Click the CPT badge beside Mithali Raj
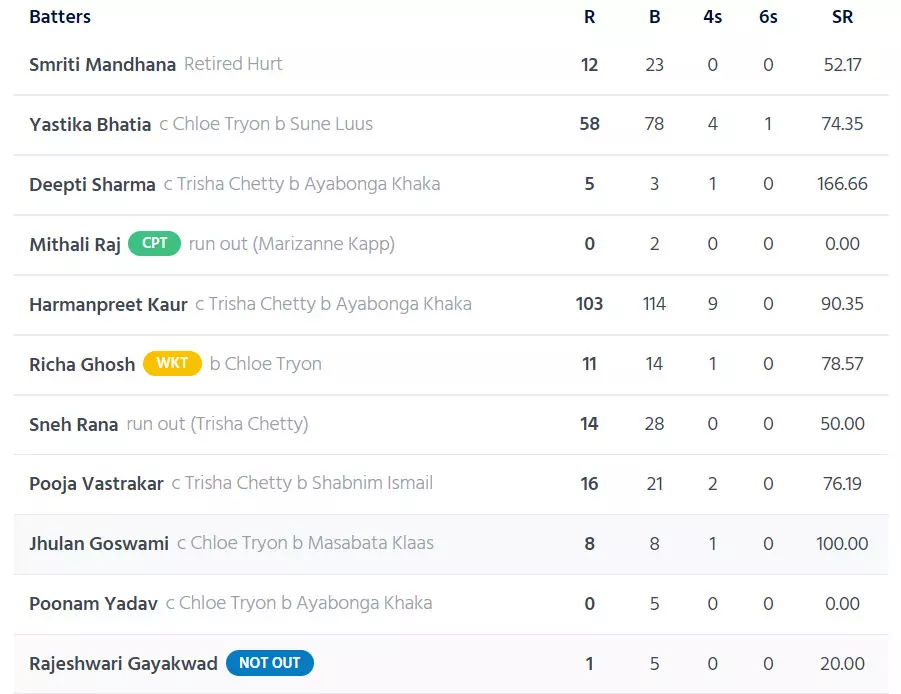The height and width of the screenshot is (694, 901). (x=154, y=244)
